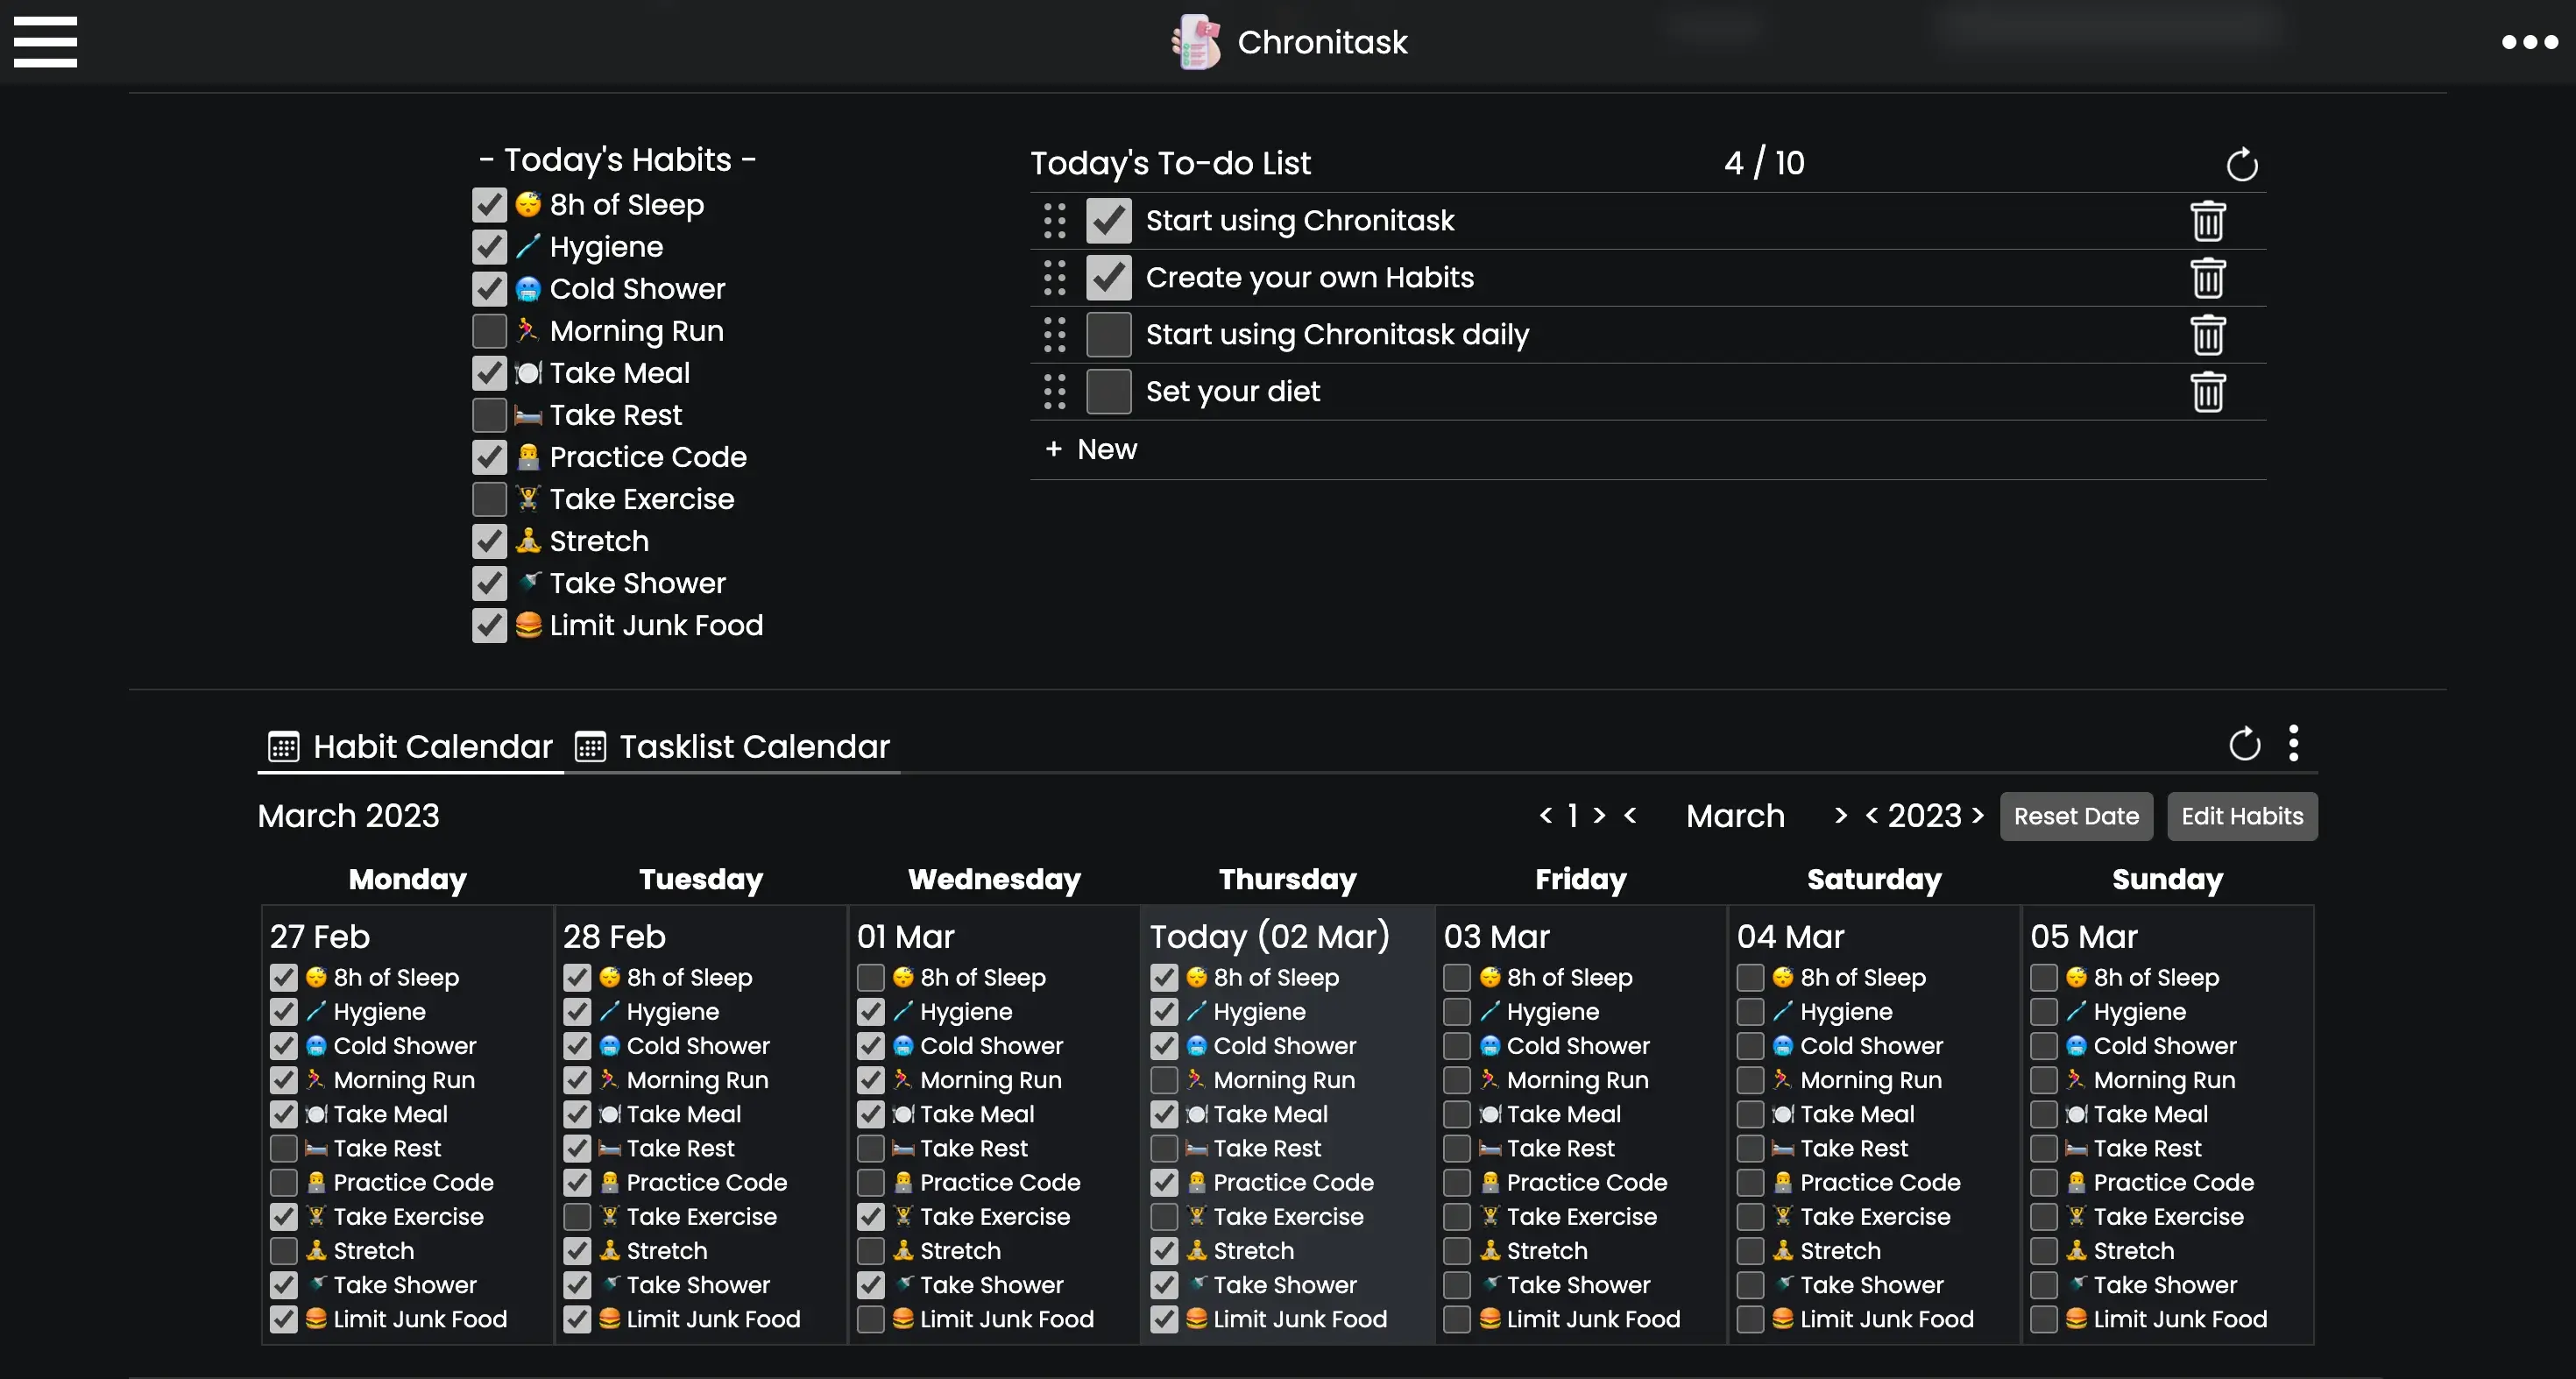Click the 'Wednesday' column header
The width and height of the screenshot is (2576, 1379).
pyautogui.click(x=994, y=880)
